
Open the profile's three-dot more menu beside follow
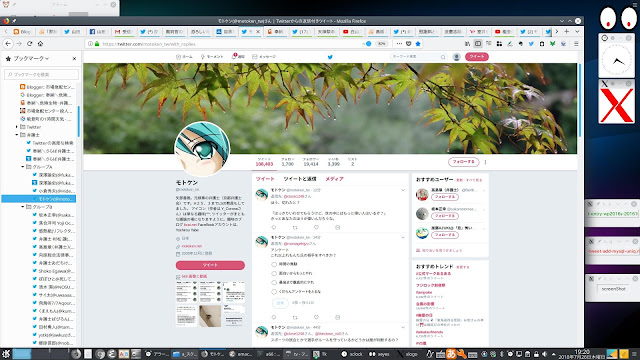[485, 162]
